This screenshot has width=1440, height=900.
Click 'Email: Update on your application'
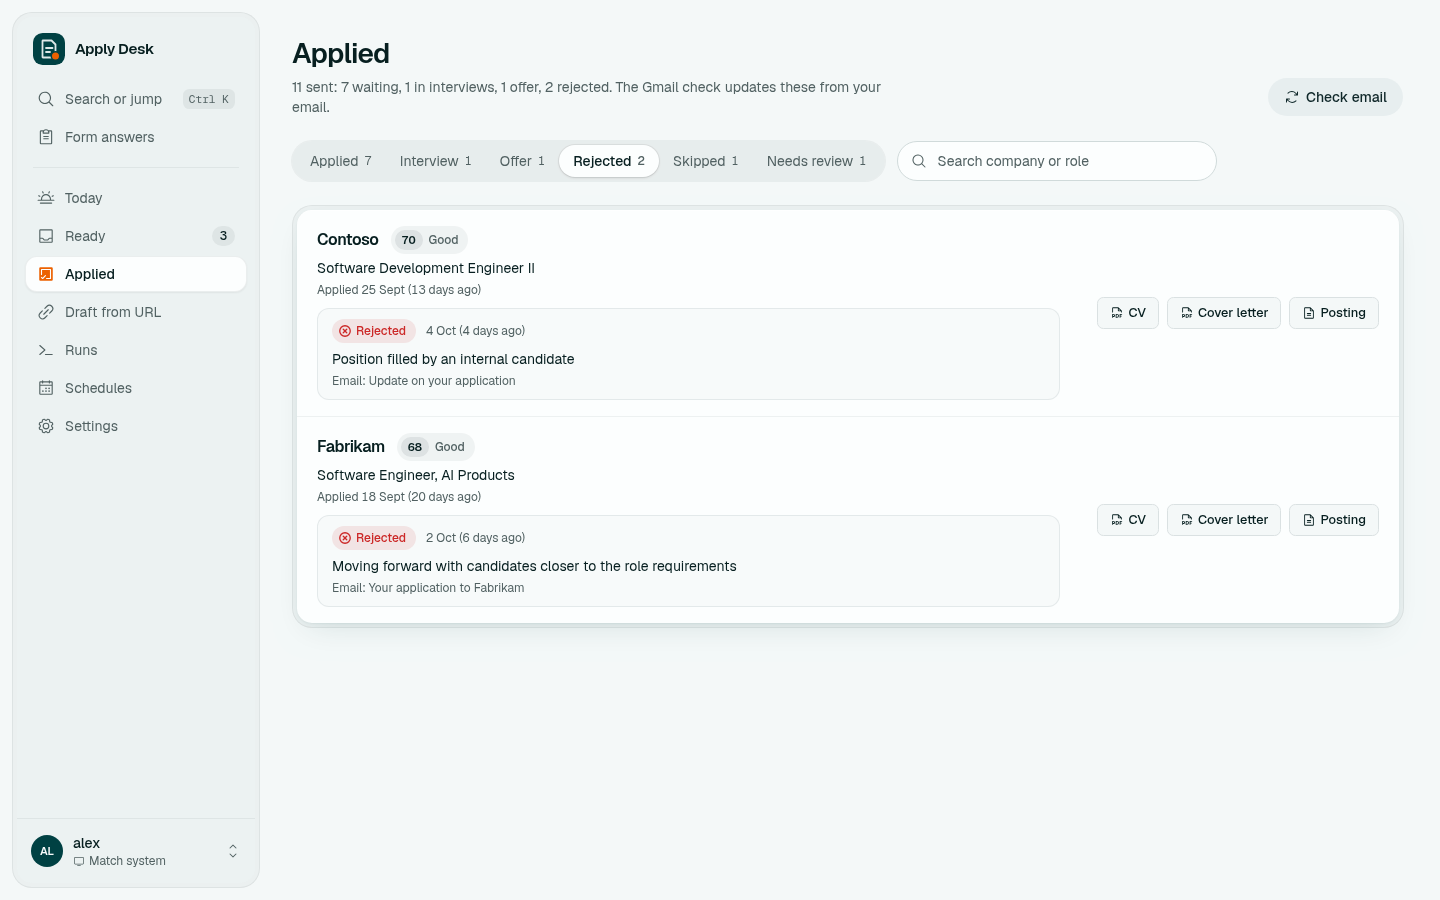tap(424, 381)
